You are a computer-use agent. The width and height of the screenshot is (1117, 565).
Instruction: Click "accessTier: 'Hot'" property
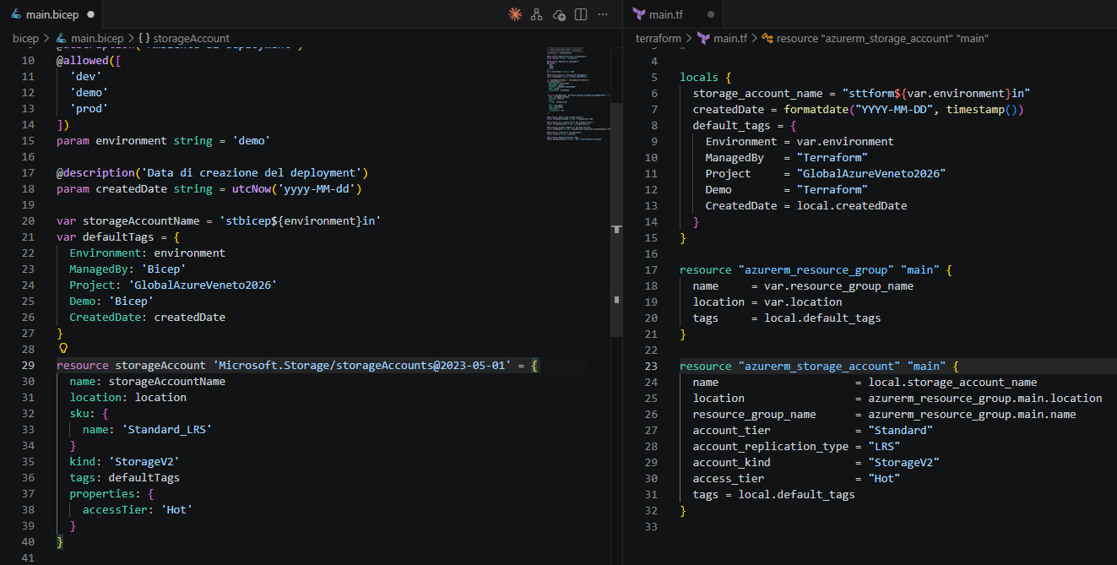(137, 510)
